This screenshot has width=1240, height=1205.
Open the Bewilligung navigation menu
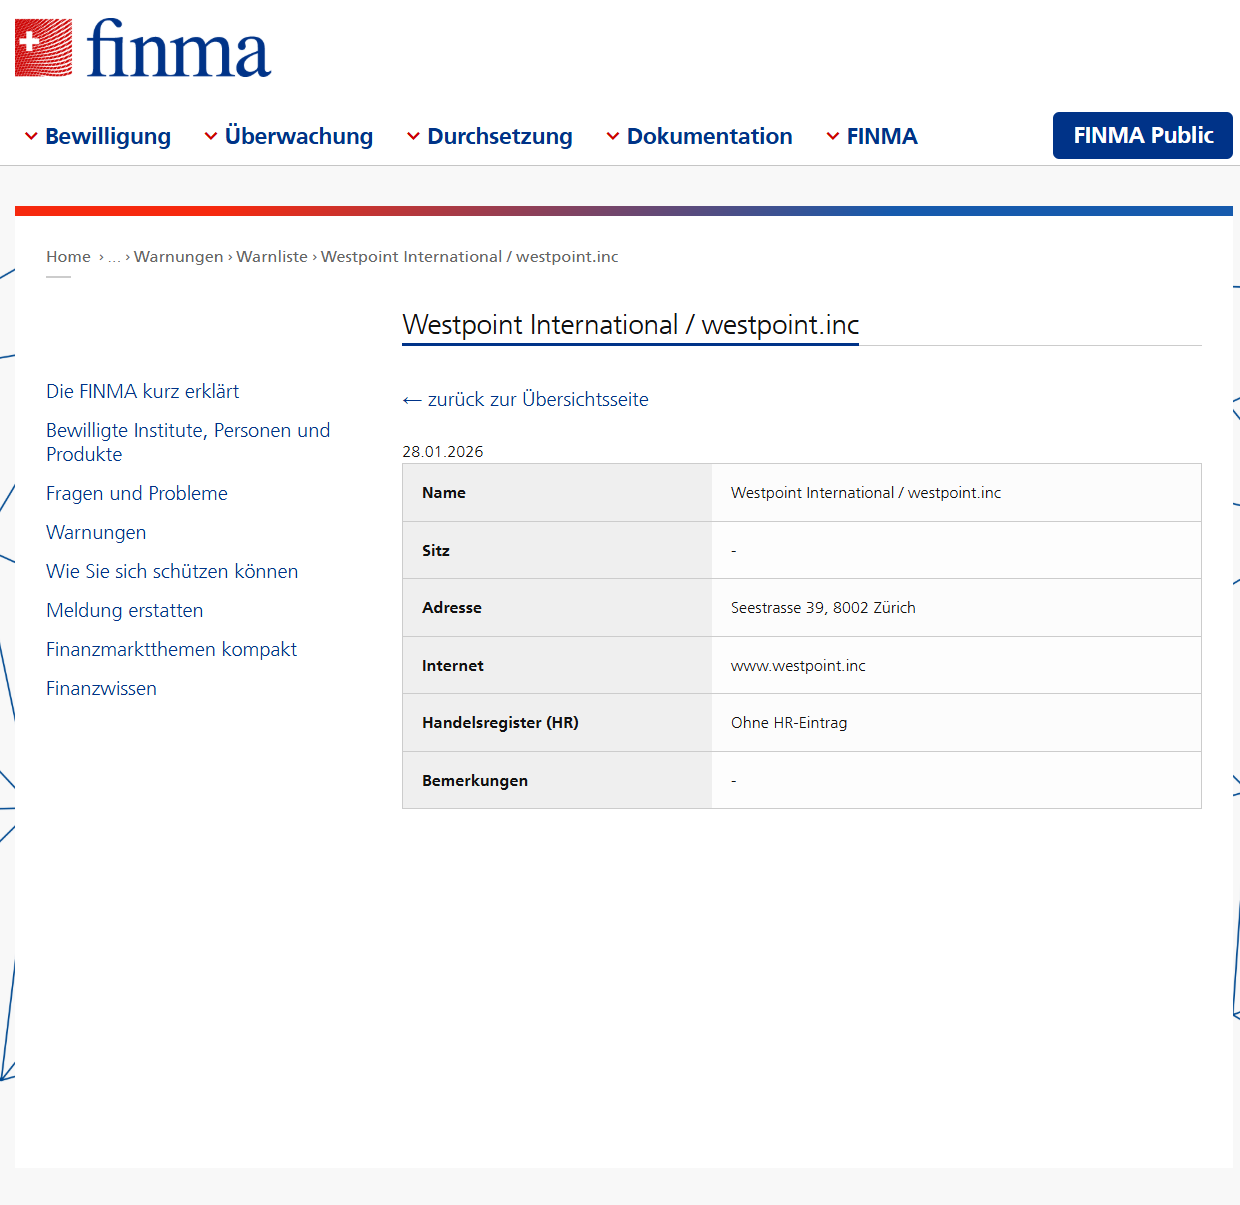(108, 136)
